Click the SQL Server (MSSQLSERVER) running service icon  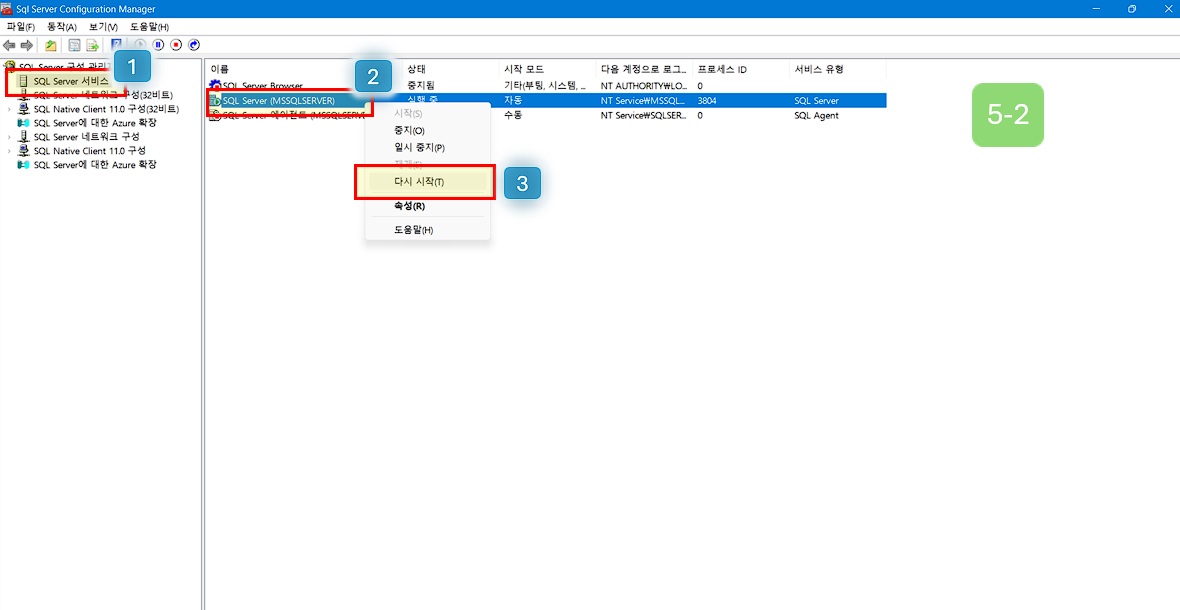(x=215, y=100)
